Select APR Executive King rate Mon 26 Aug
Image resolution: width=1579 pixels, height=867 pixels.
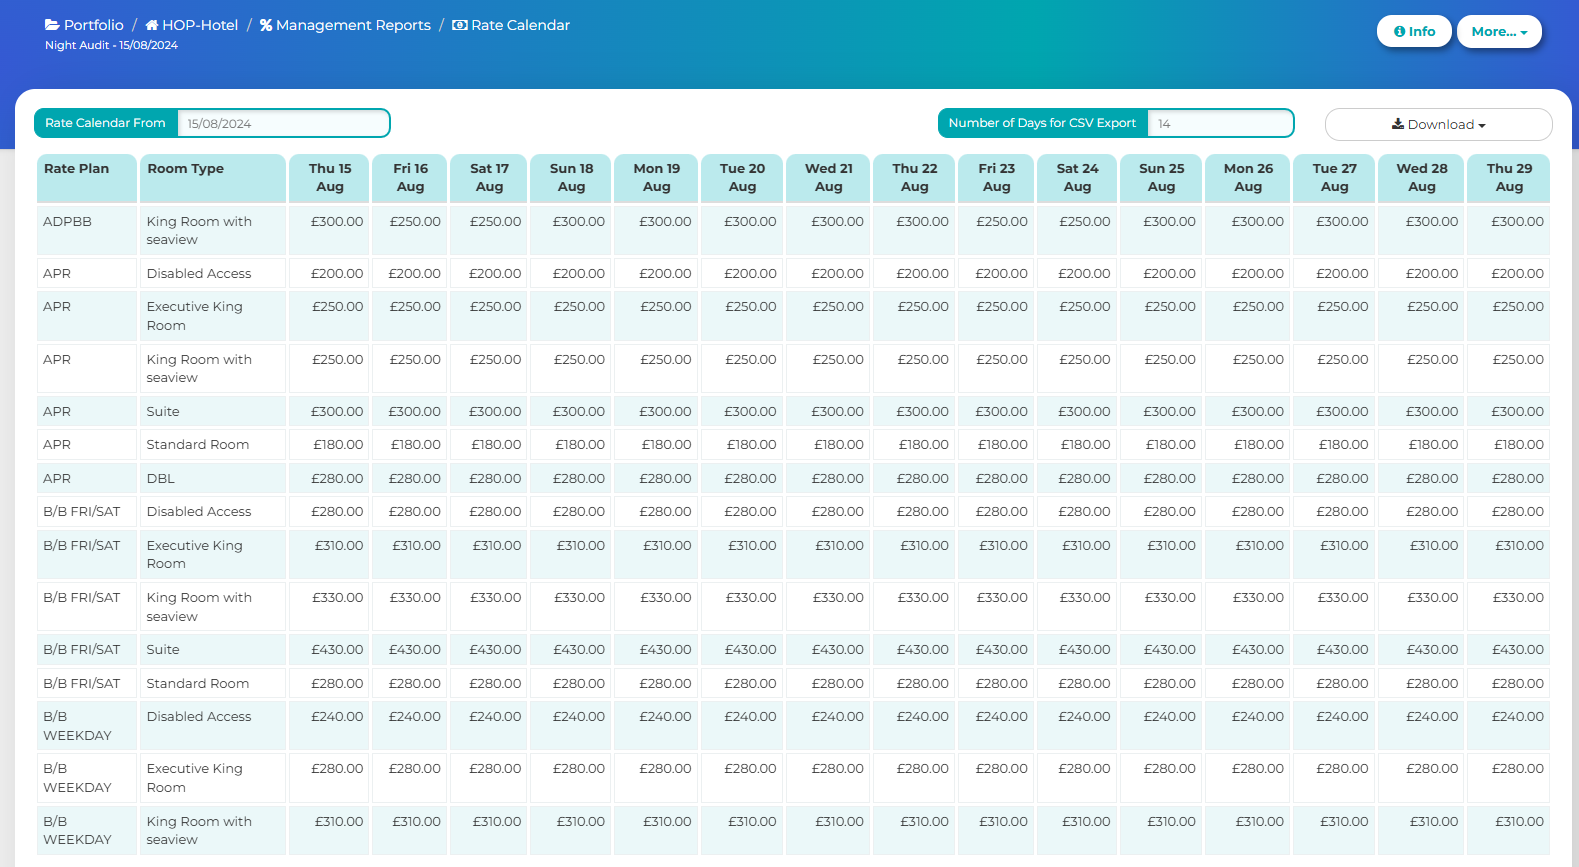1248,316
